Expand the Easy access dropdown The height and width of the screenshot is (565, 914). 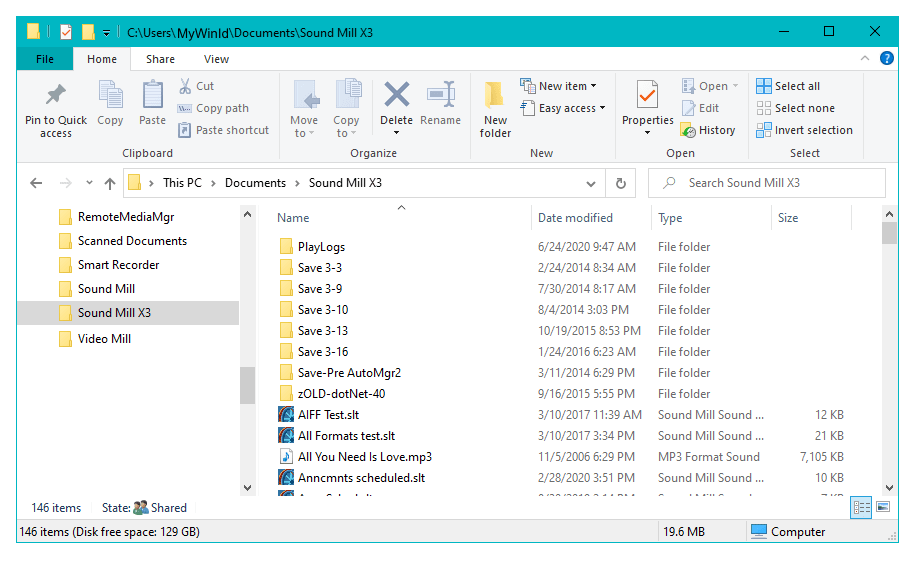tap(602, 108)
